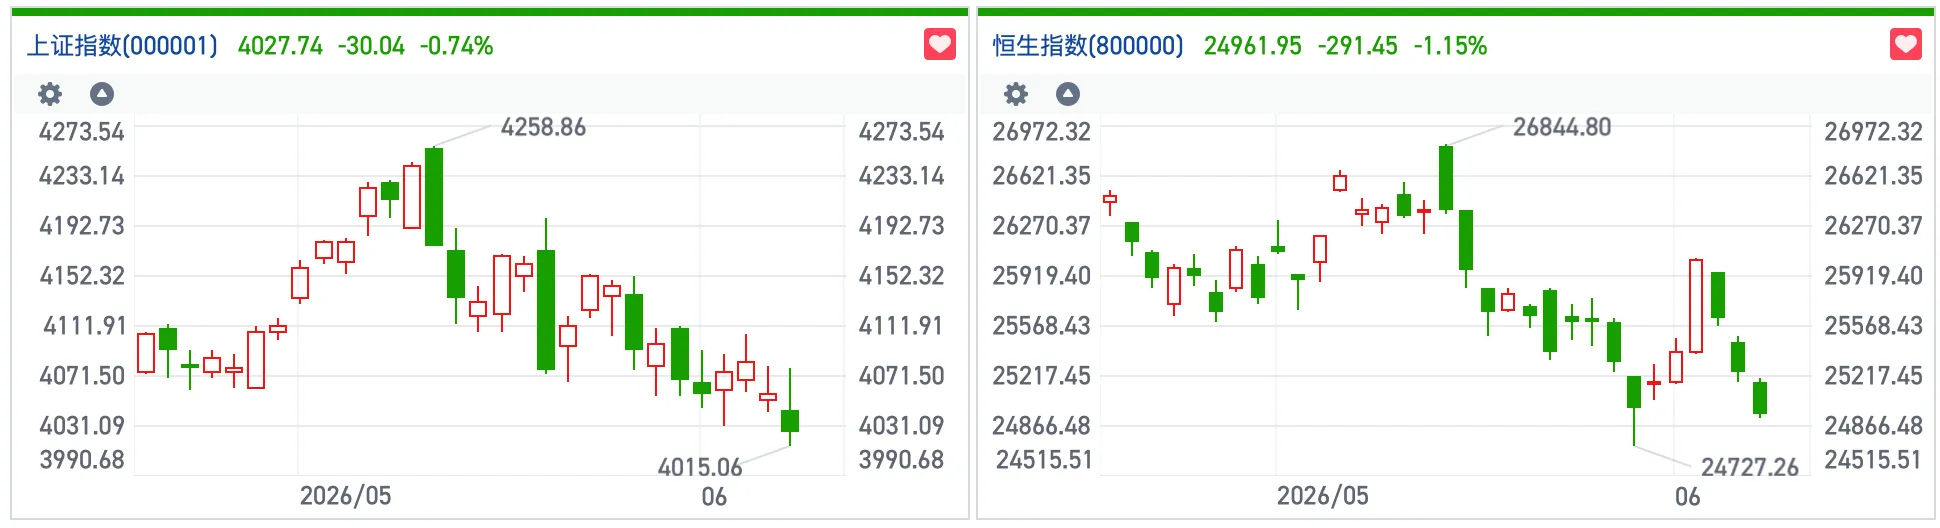The image size is (1940, 528).
Task: Click right axis value 25217.45 in 恒生指数 chart
Action: [x=1873, y=376]
